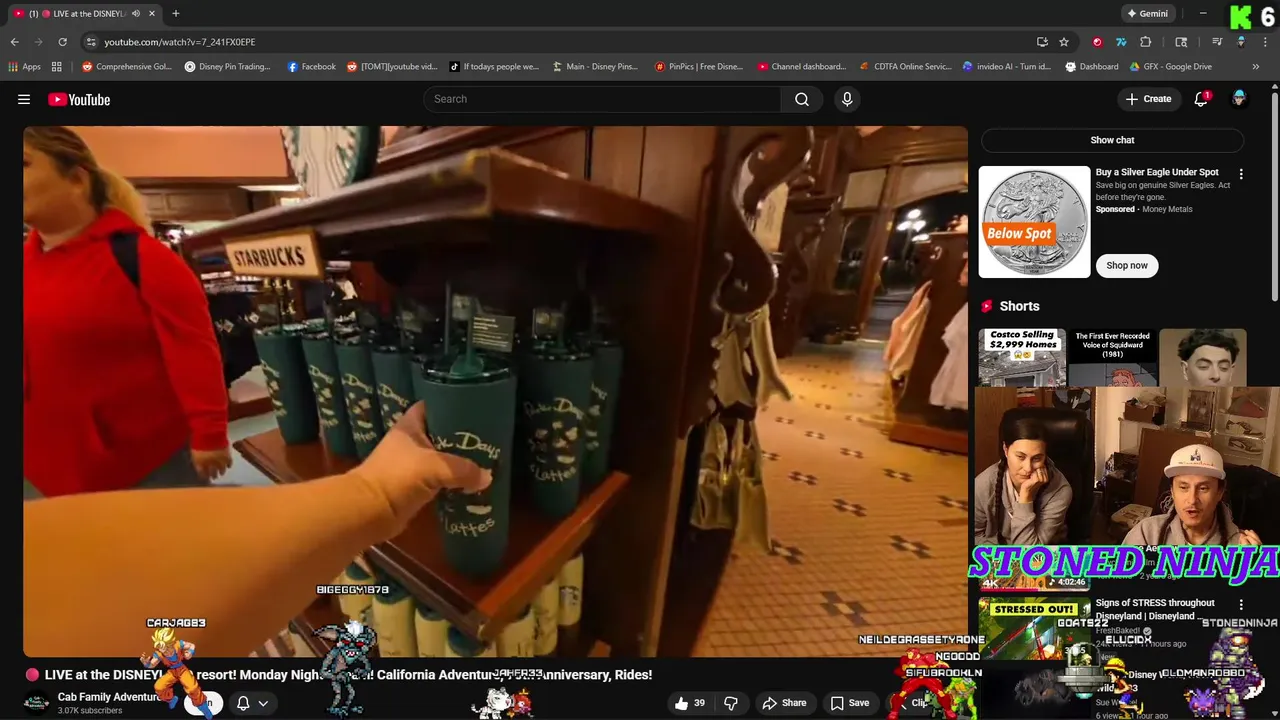The height and width of the screenshot is (720, 1280).
Task: Share the video
Action: point(784,703)
